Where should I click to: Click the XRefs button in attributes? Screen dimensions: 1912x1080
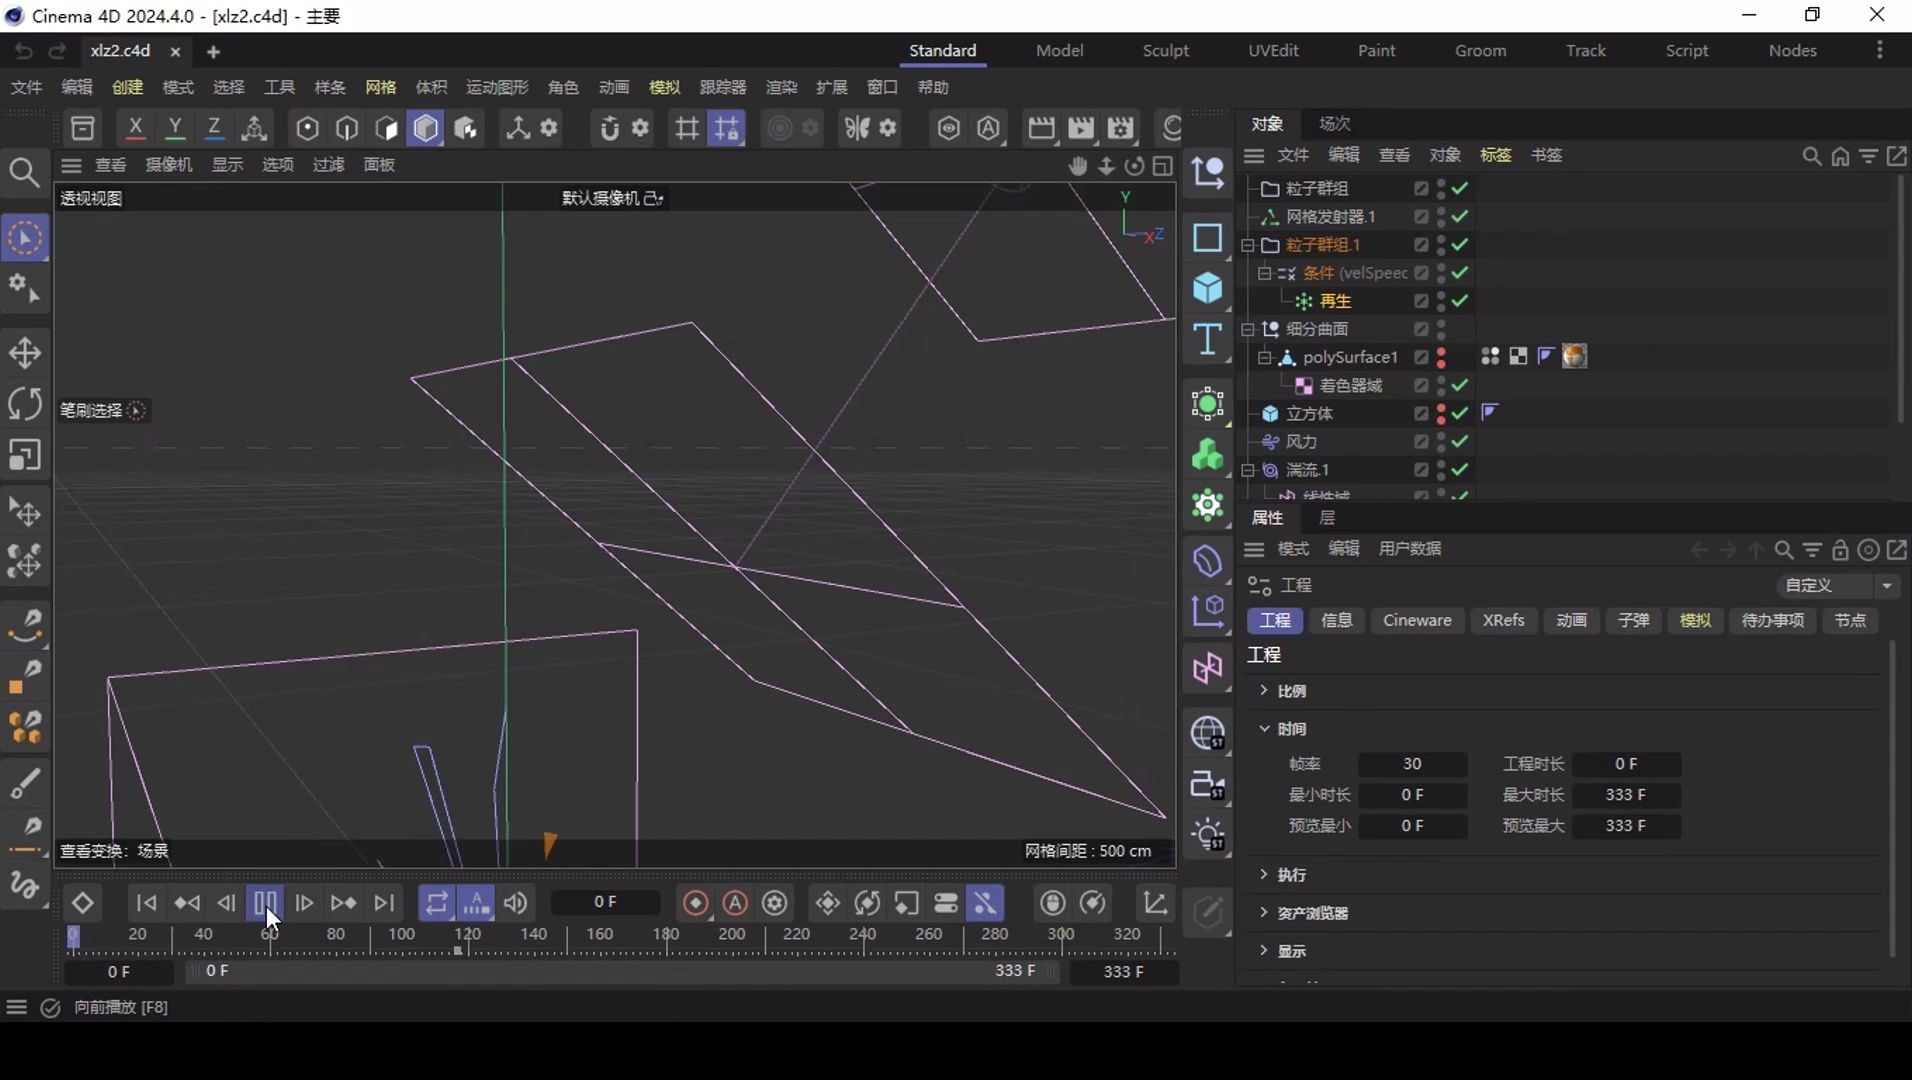[1504, 621]
